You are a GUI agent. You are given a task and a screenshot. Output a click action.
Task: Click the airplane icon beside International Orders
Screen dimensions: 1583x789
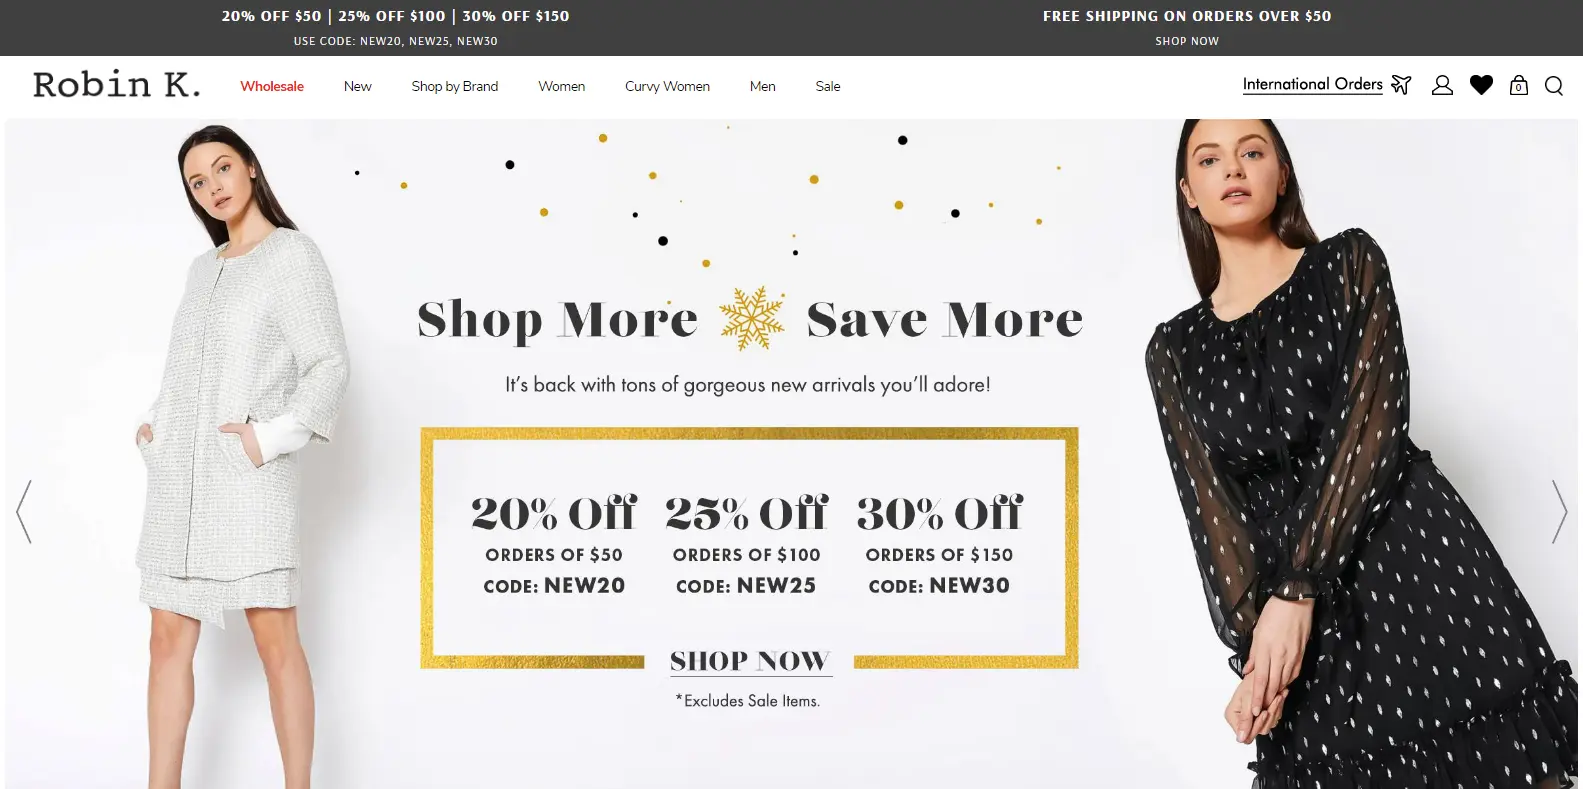click(x=1401, y=85)
